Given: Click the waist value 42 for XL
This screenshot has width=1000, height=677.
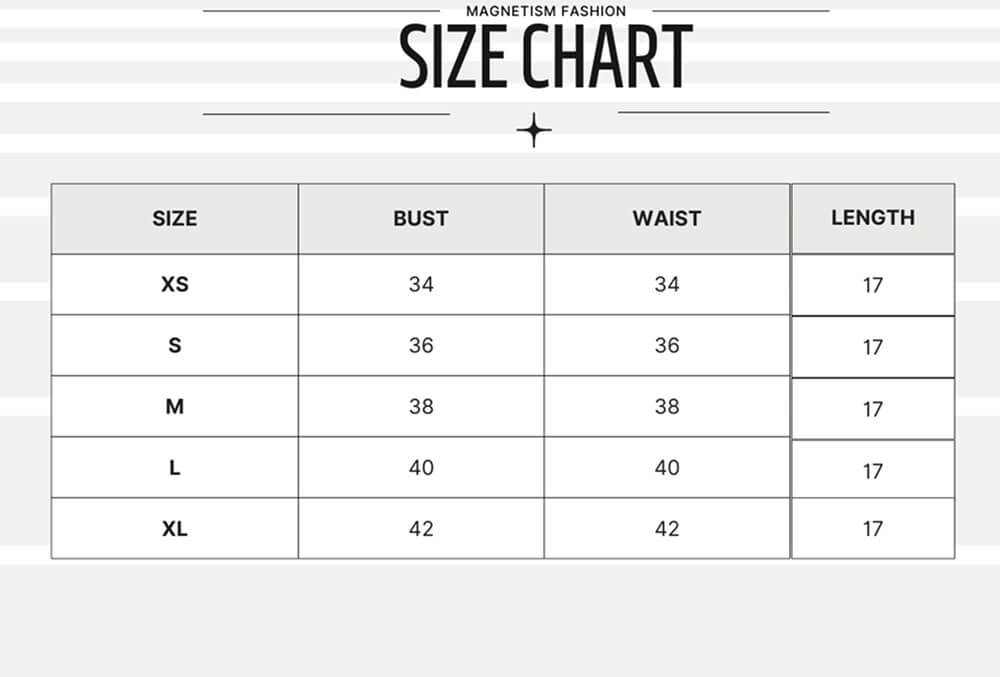Looking at the screenshot, I should (667, 528).
